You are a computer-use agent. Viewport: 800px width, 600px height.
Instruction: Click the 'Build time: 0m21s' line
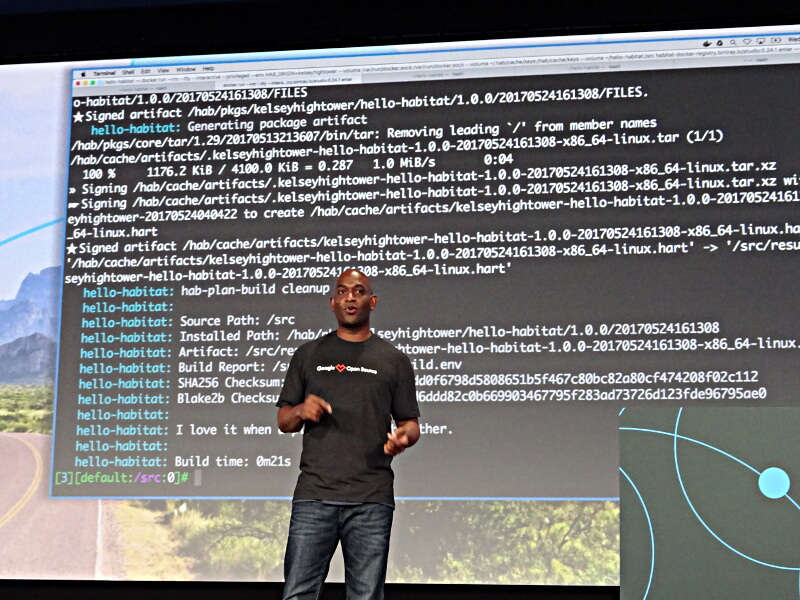(233, 462)
